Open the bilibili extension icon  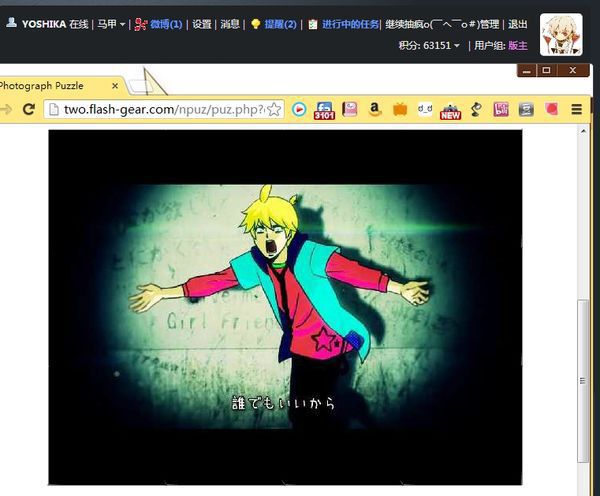coord(500,109)
